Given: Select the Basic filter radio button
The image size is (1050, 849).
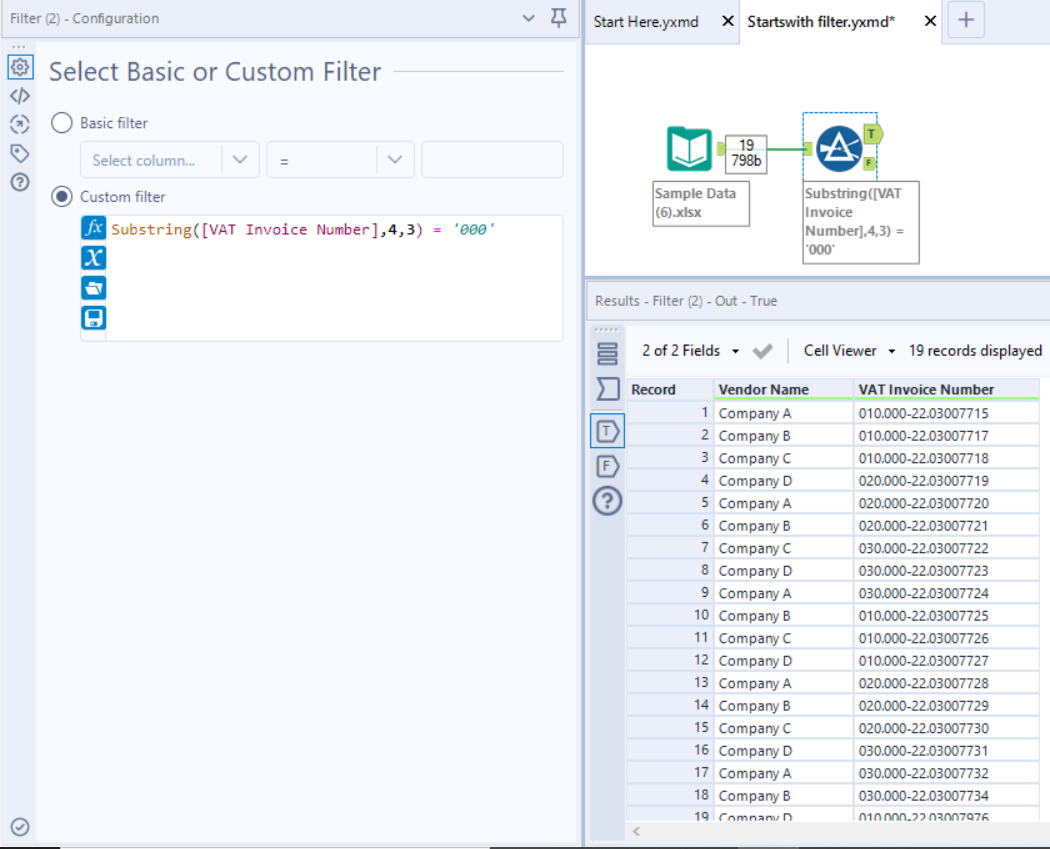Looking at the screenshot, I should 61,123.
